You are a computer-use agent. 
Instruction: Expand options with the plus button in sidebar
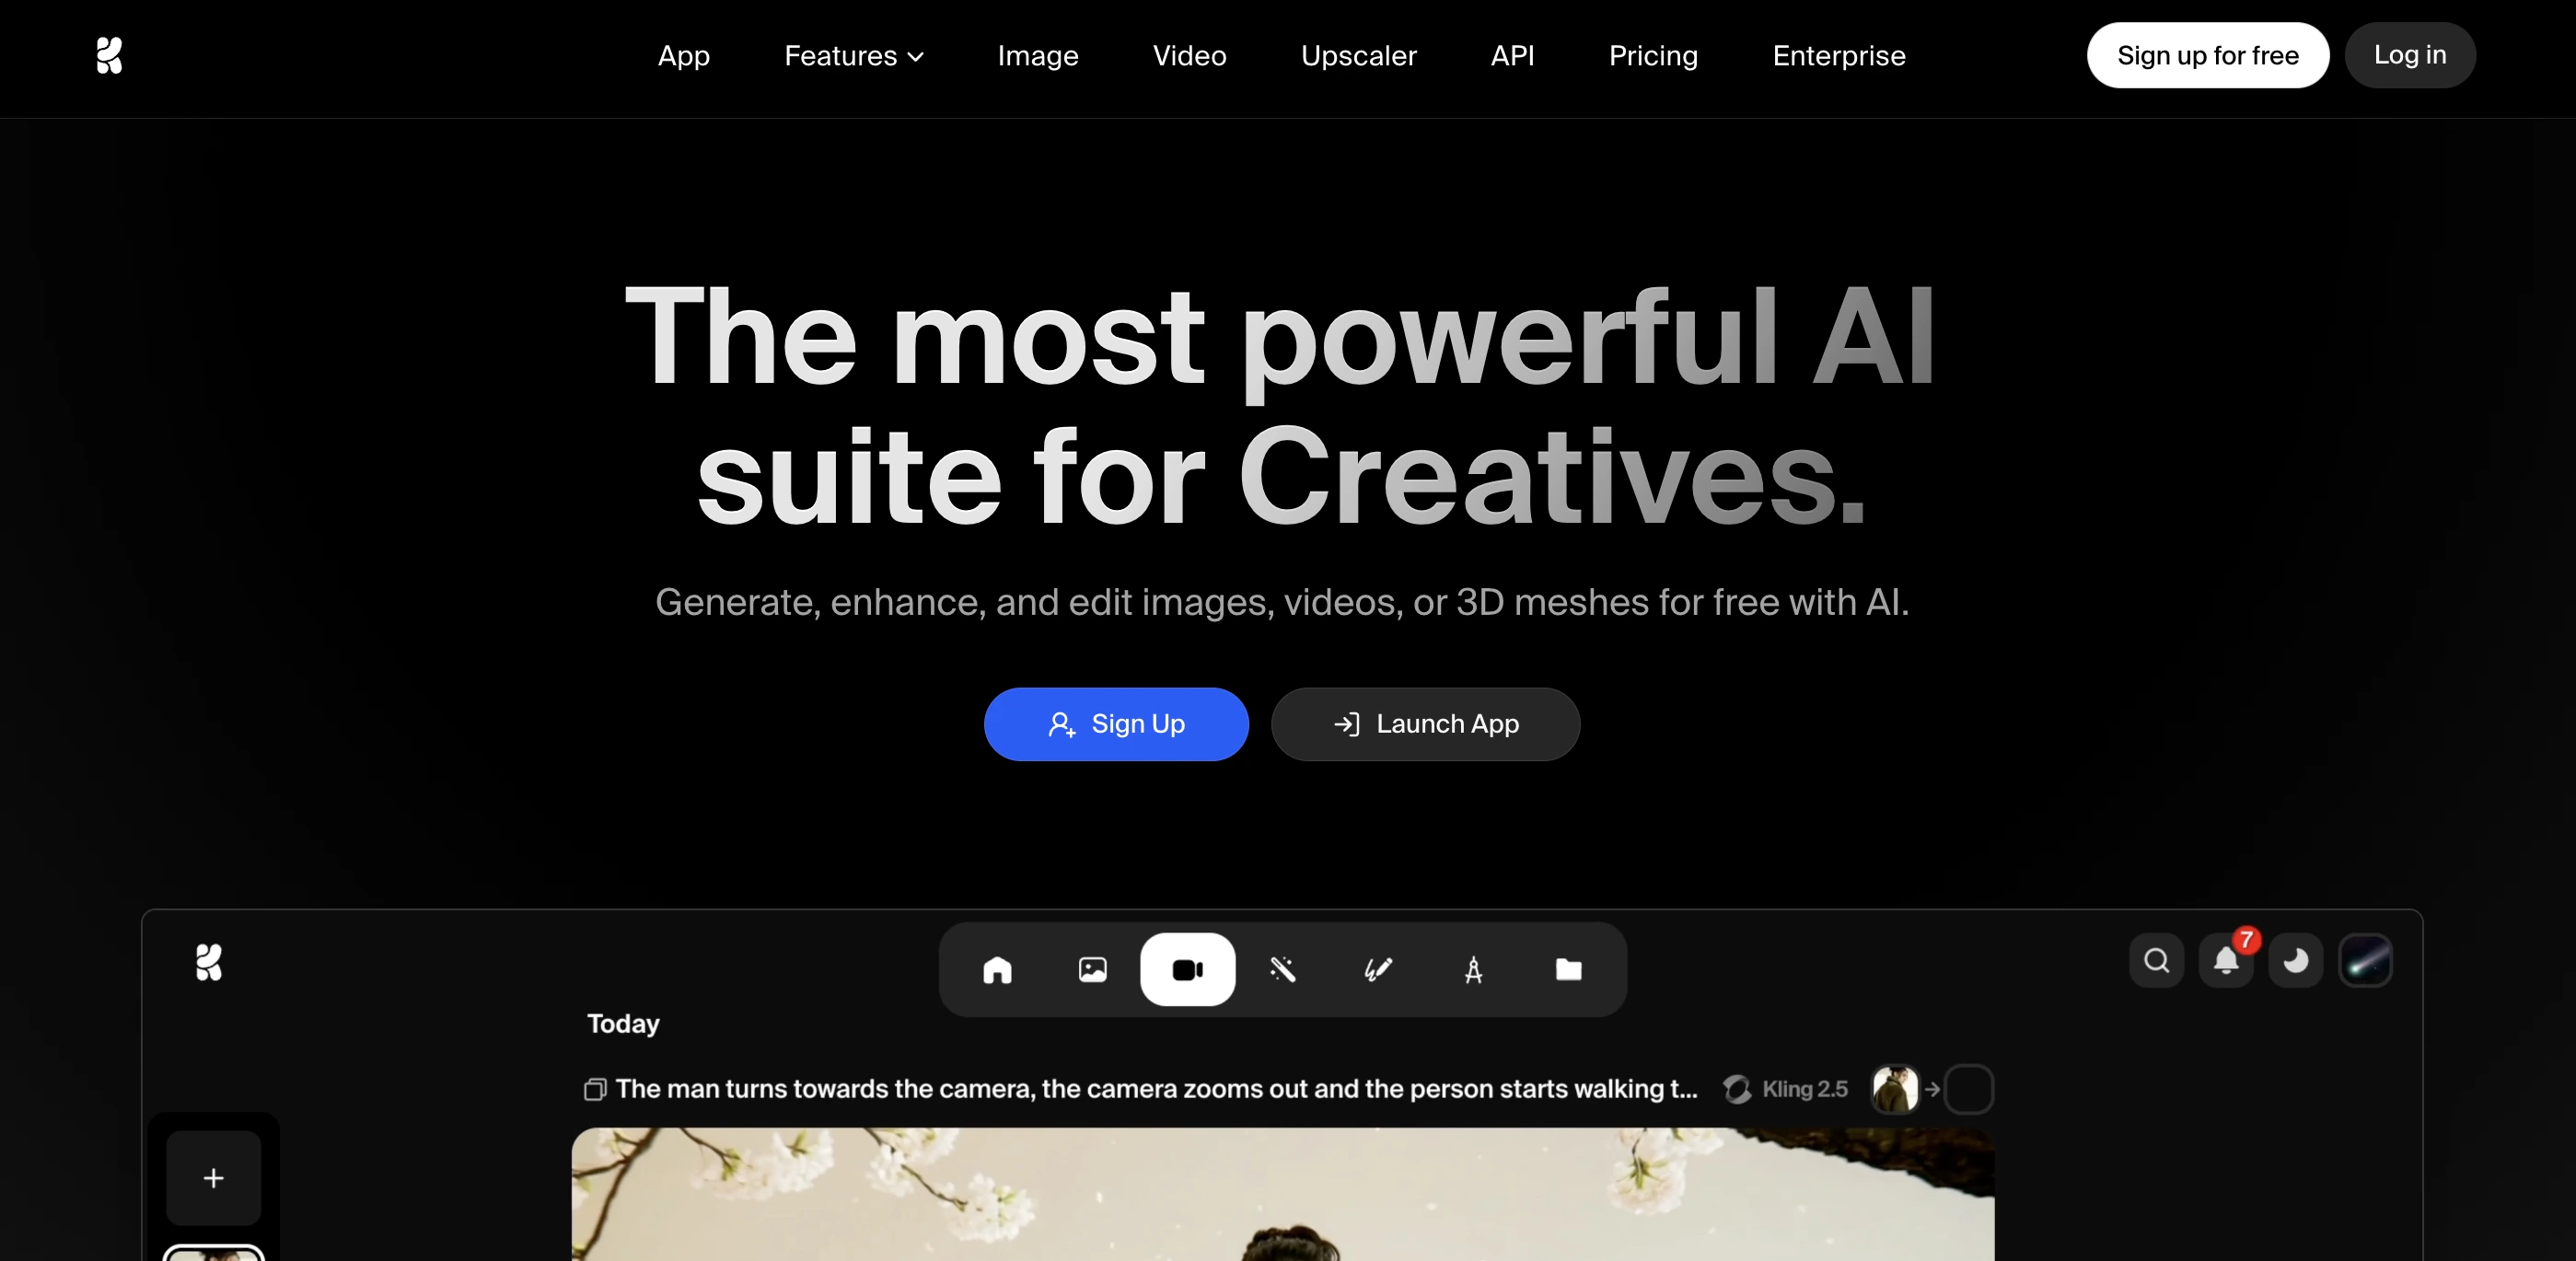point(213,1178)
